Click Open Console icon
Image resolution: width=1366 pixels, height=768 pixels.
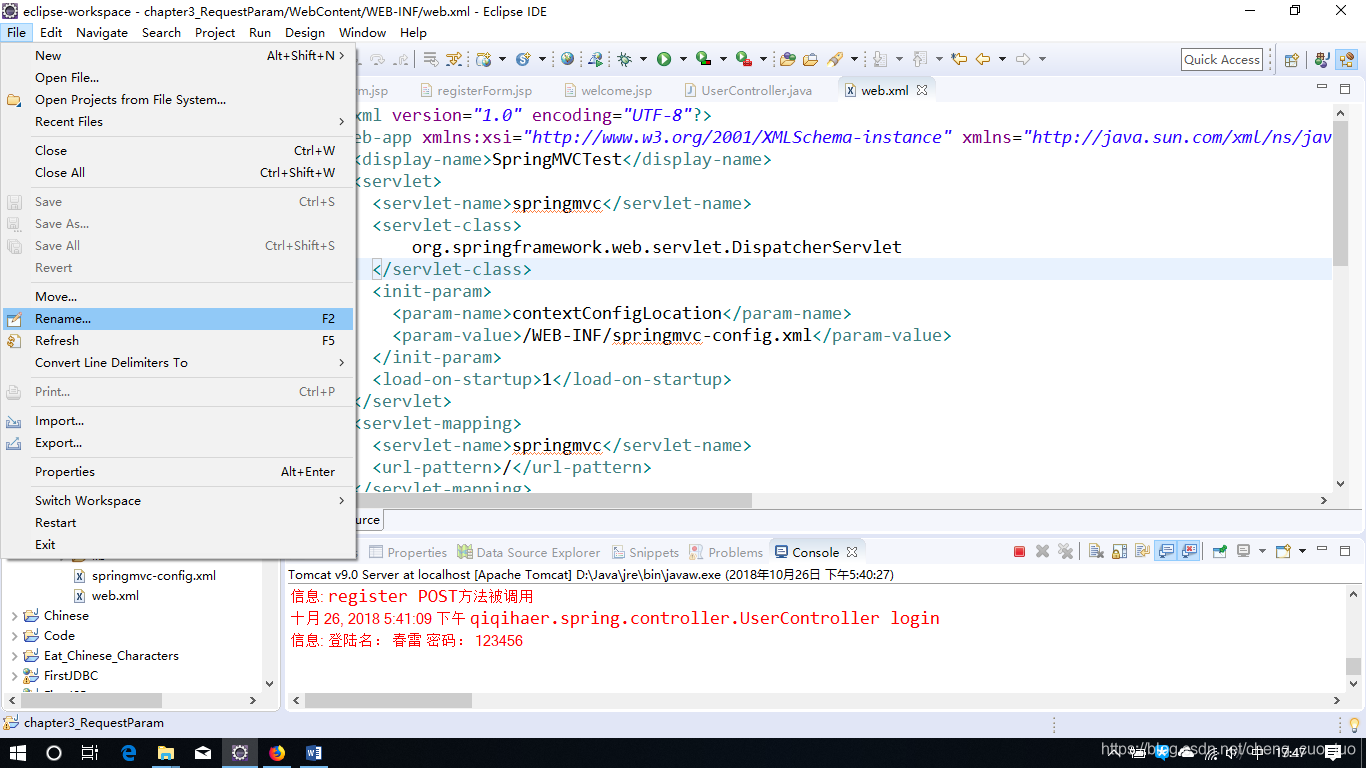click(x=1283, y=551)
